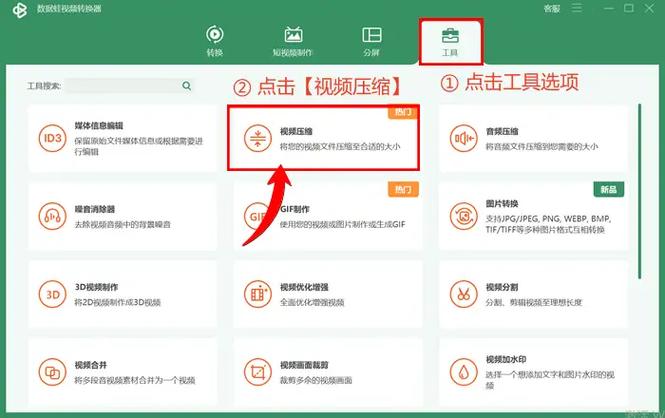This screenshot has width=665, height=418.
Task: Click the 视频压缩 compress icon
Action: tap(258, 138)
